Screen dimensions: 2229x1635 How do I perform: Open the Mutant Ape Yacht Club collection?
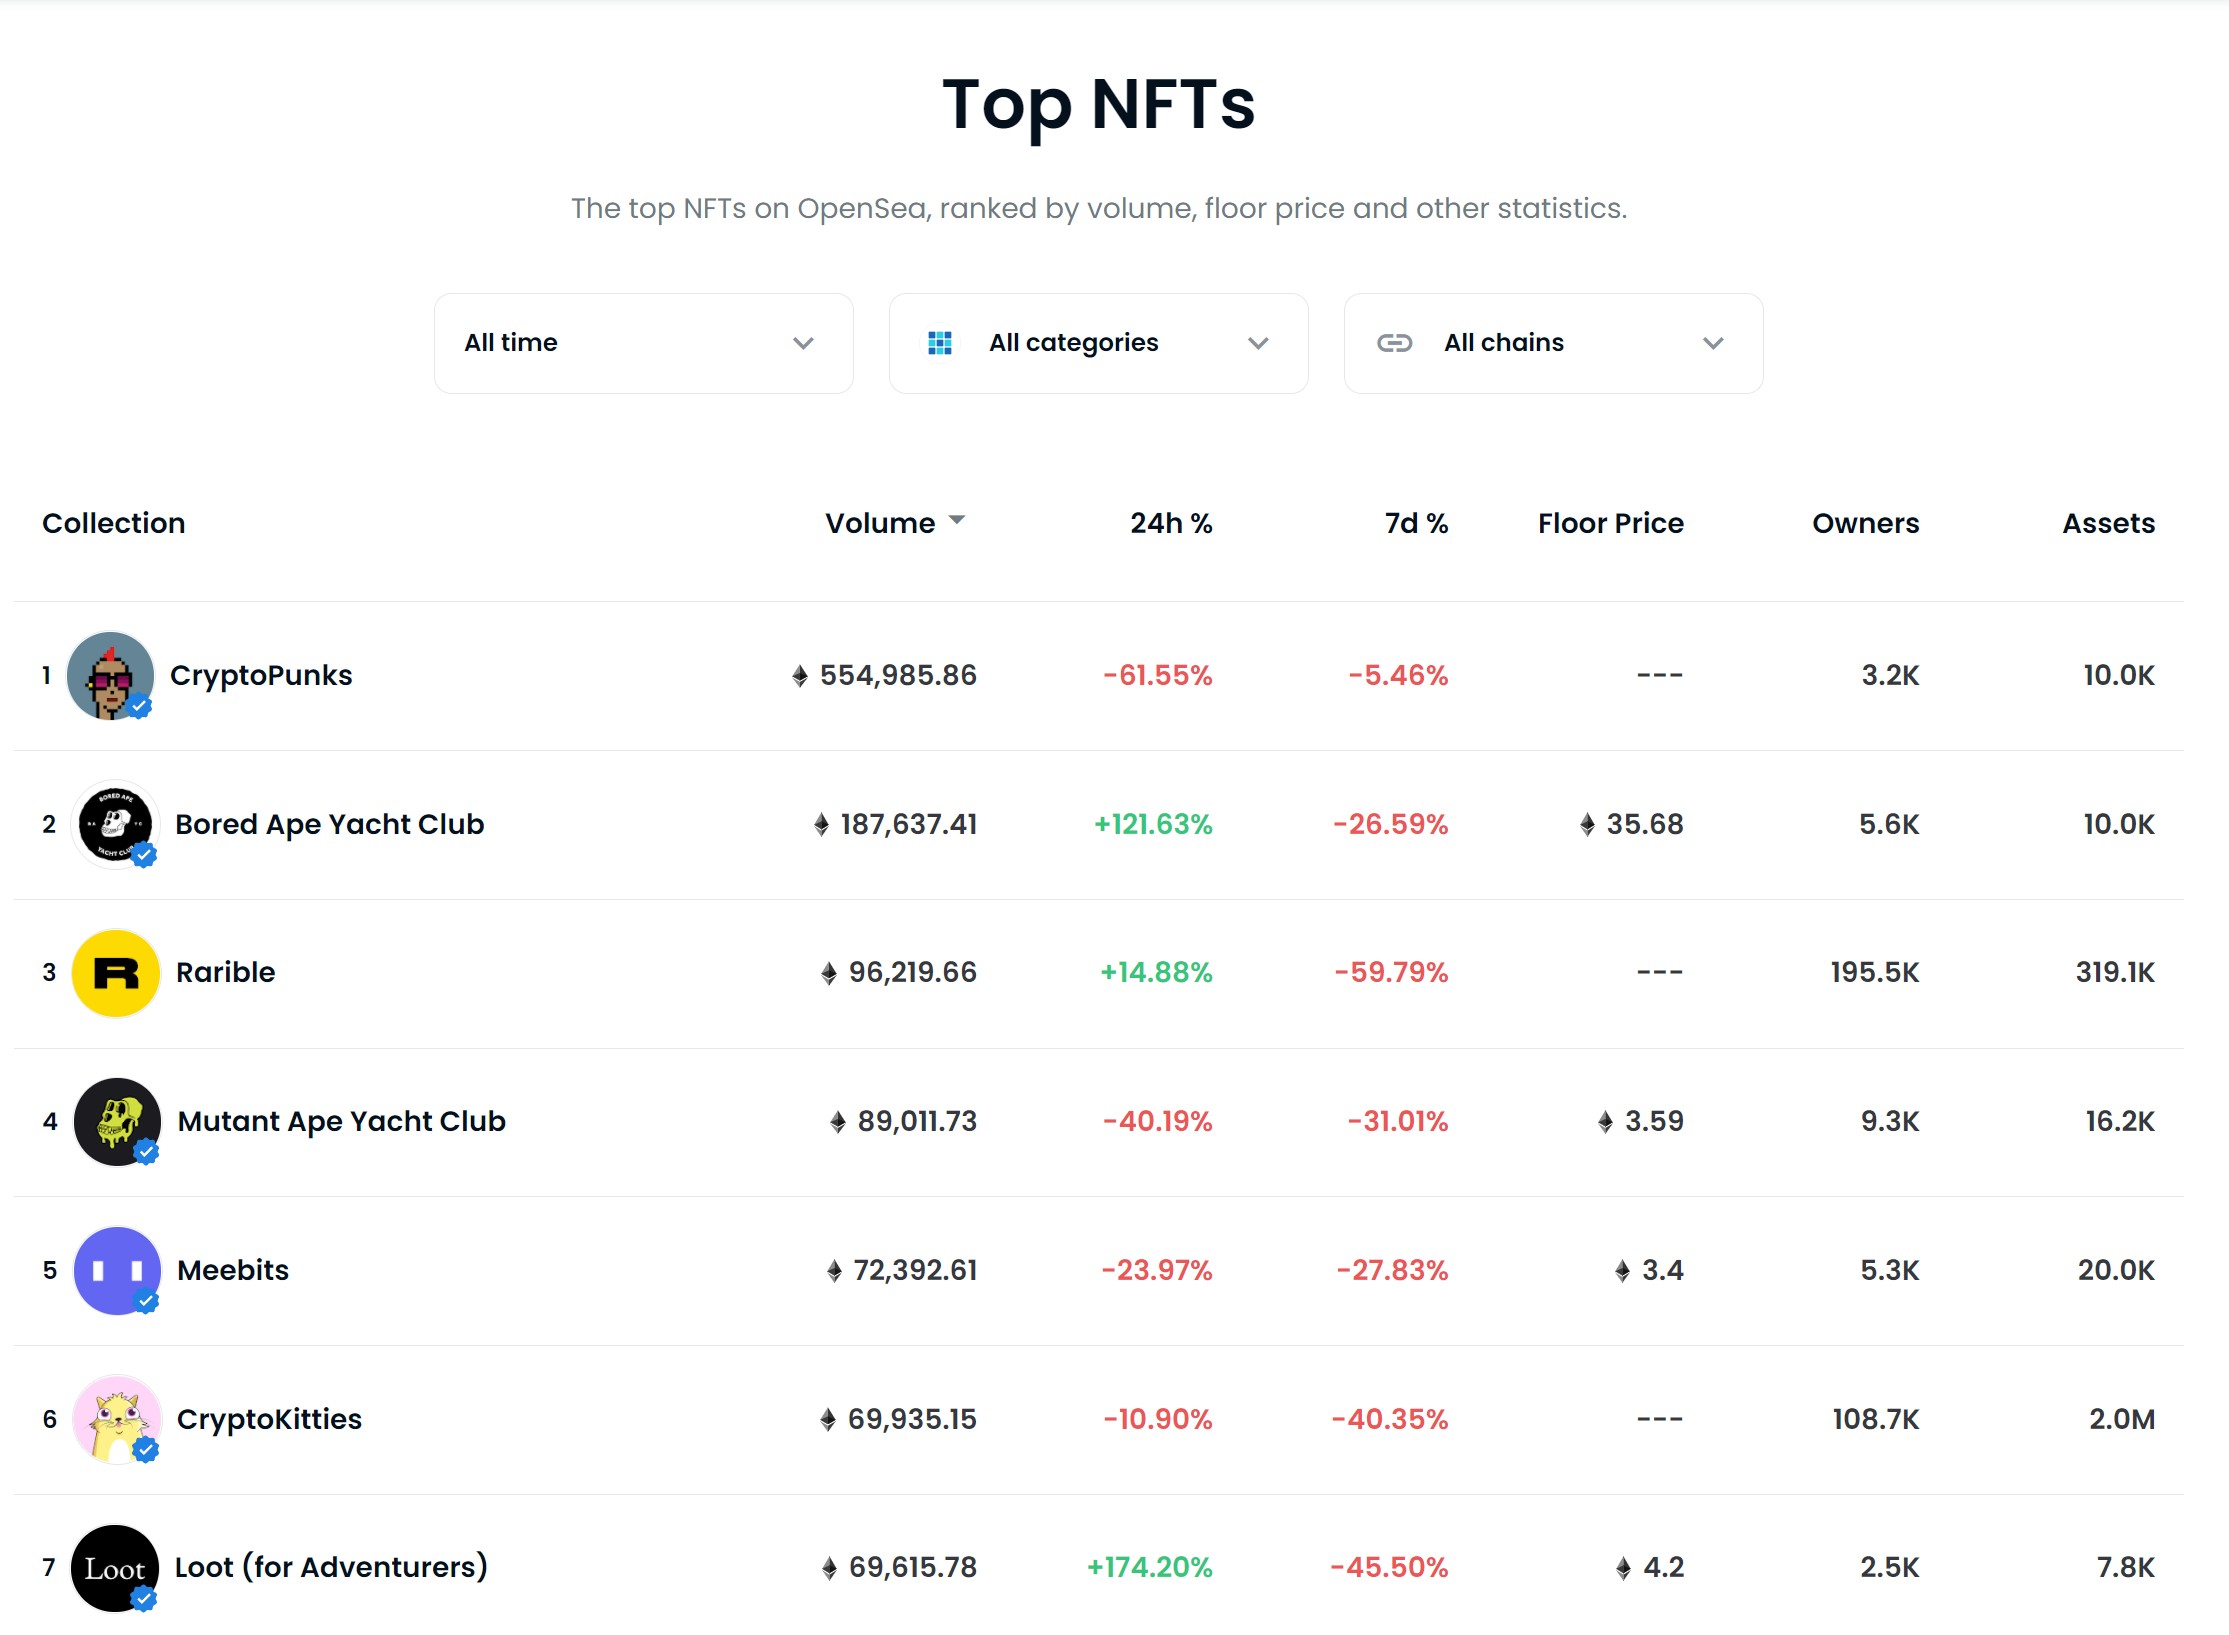(x=341, y=1122)
